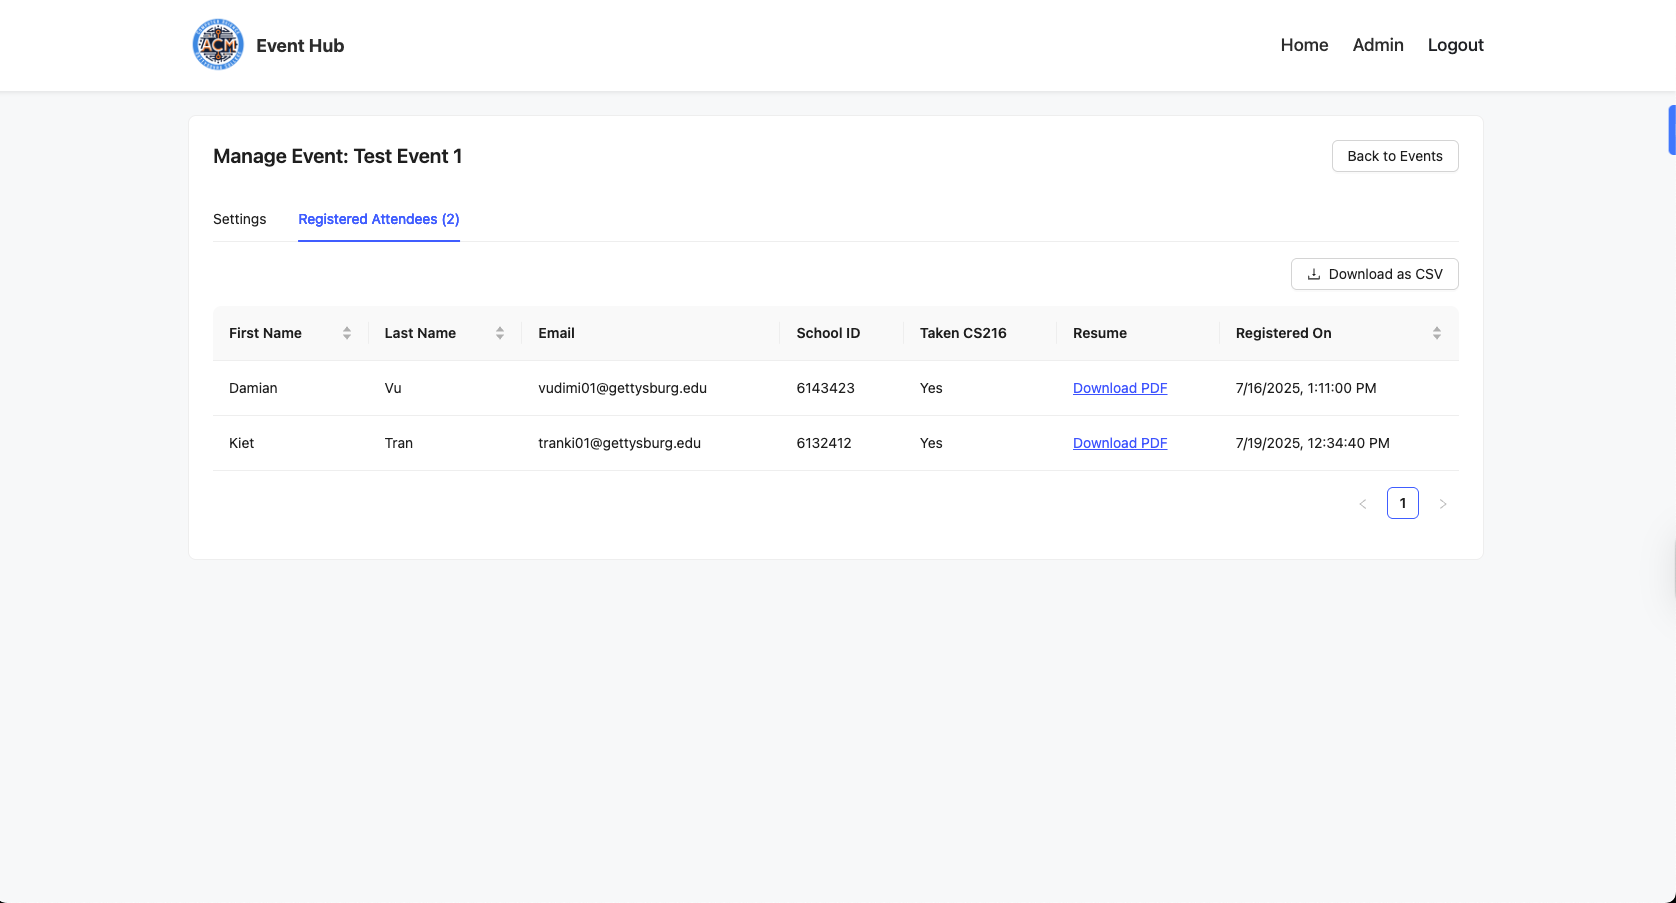Switch to the Settings tab
1676x903 pixels.
tap(239, 219)
